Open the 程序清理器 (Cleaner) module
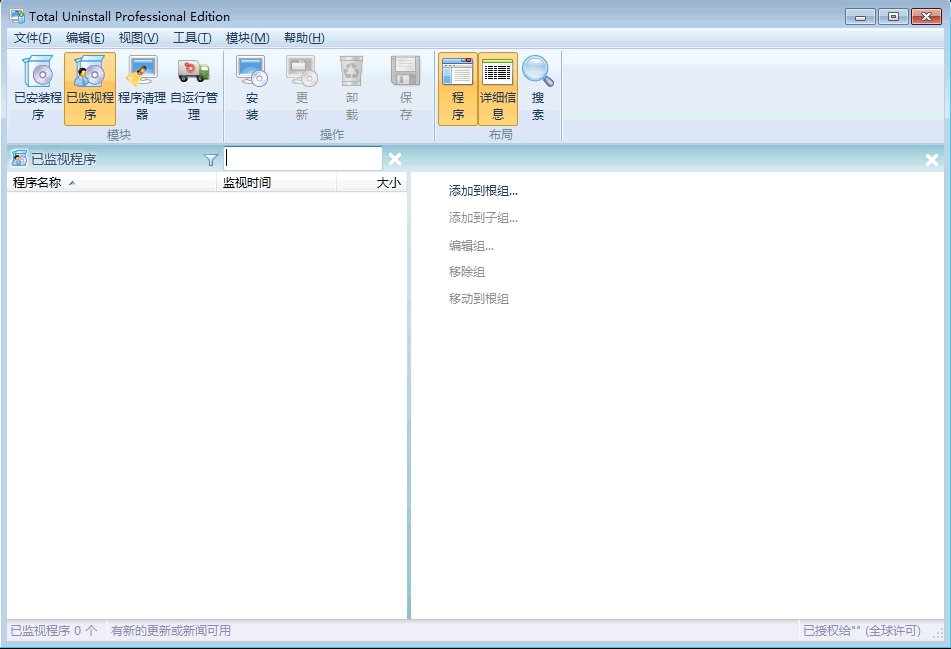 (142, 88)
